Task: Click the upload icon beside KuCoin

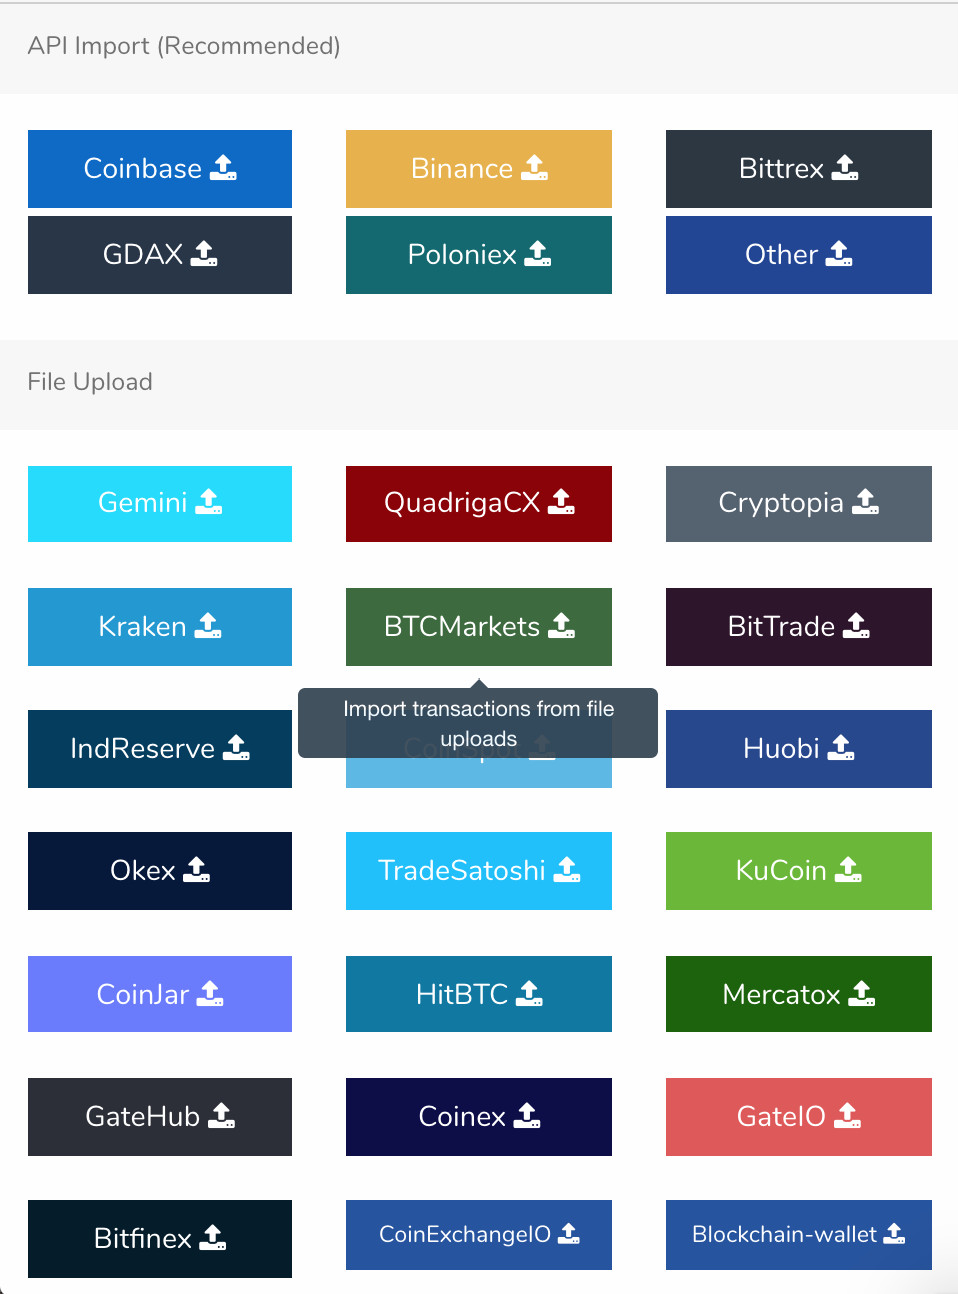Action: pyautogui.click(x=848, y=870)
